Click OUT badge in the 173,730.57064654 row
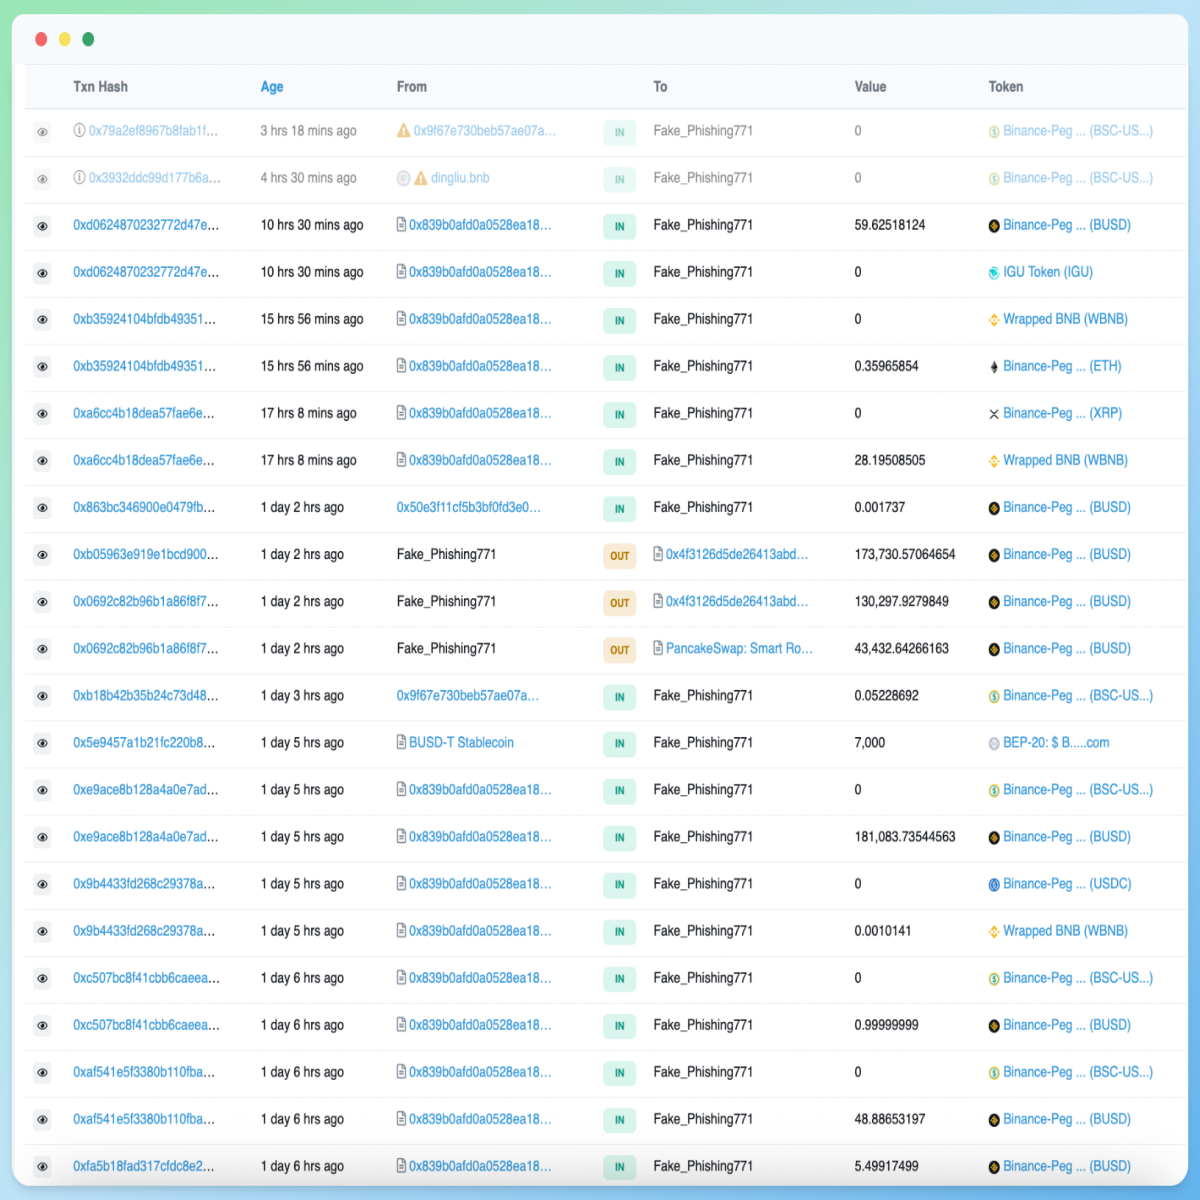Image resolution: width=1200 pixels, height=1200 pixels. (620, 556)
